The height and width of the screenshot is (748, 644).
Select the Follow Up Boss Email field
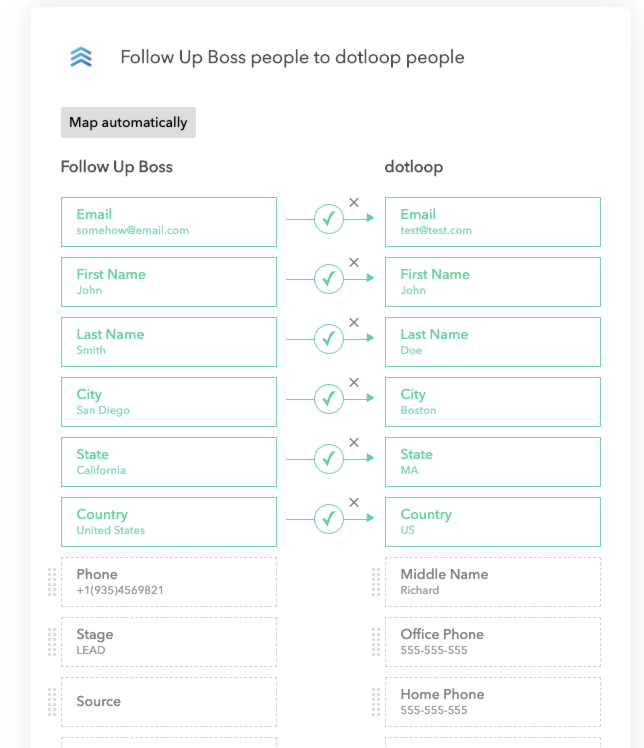coord(168,222)
